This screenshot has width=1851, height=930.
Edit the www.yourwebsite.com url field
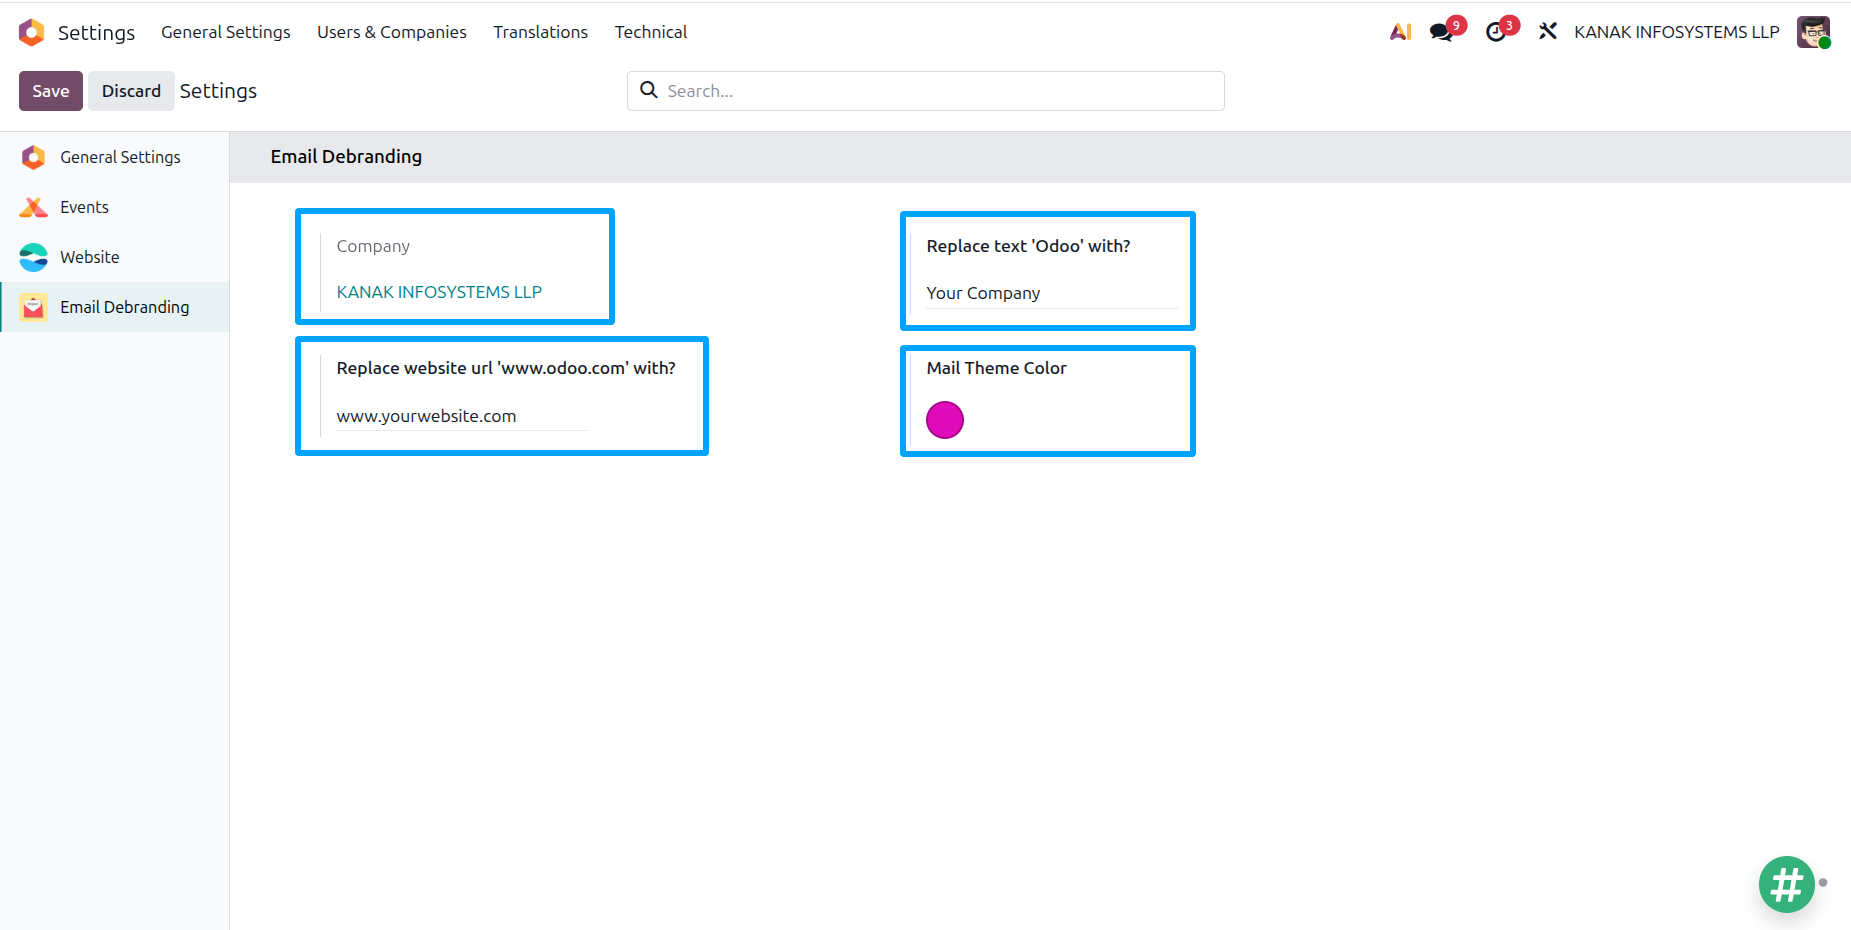pos(462,416)
